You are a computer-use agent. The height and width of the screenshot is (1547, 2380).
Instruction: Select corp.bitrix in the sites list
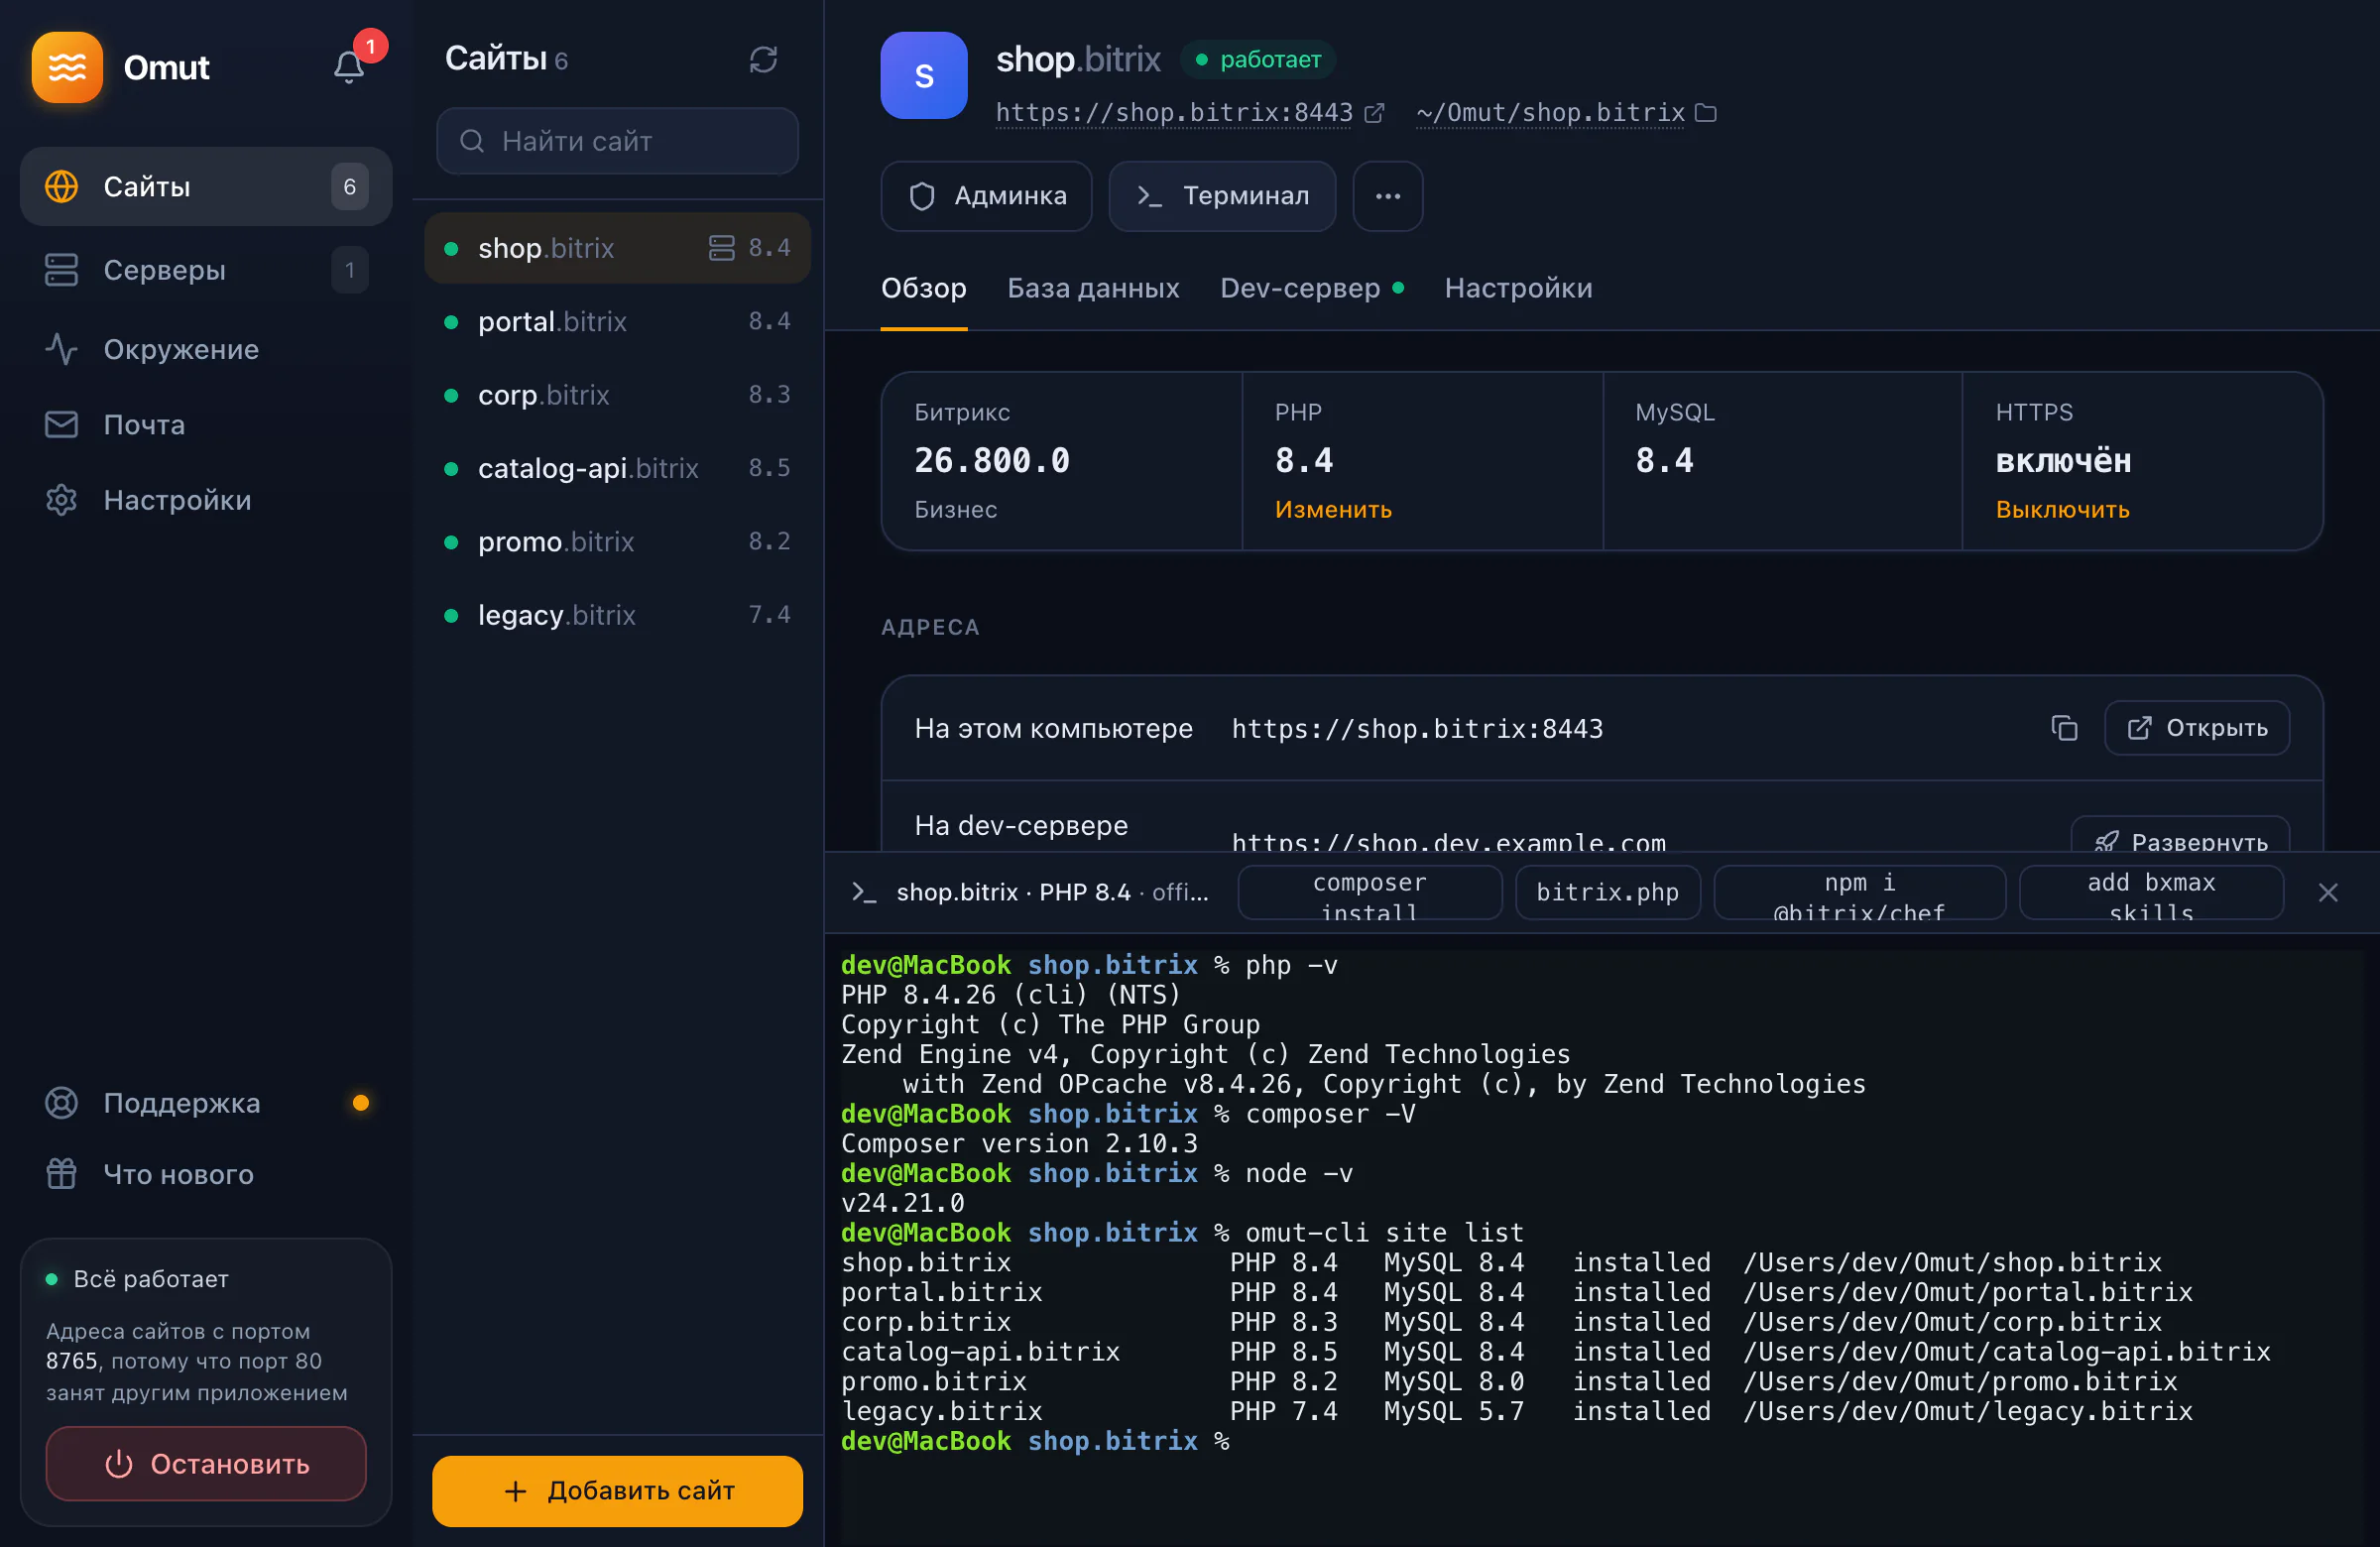pyautogui.click(x=617, y=394)
